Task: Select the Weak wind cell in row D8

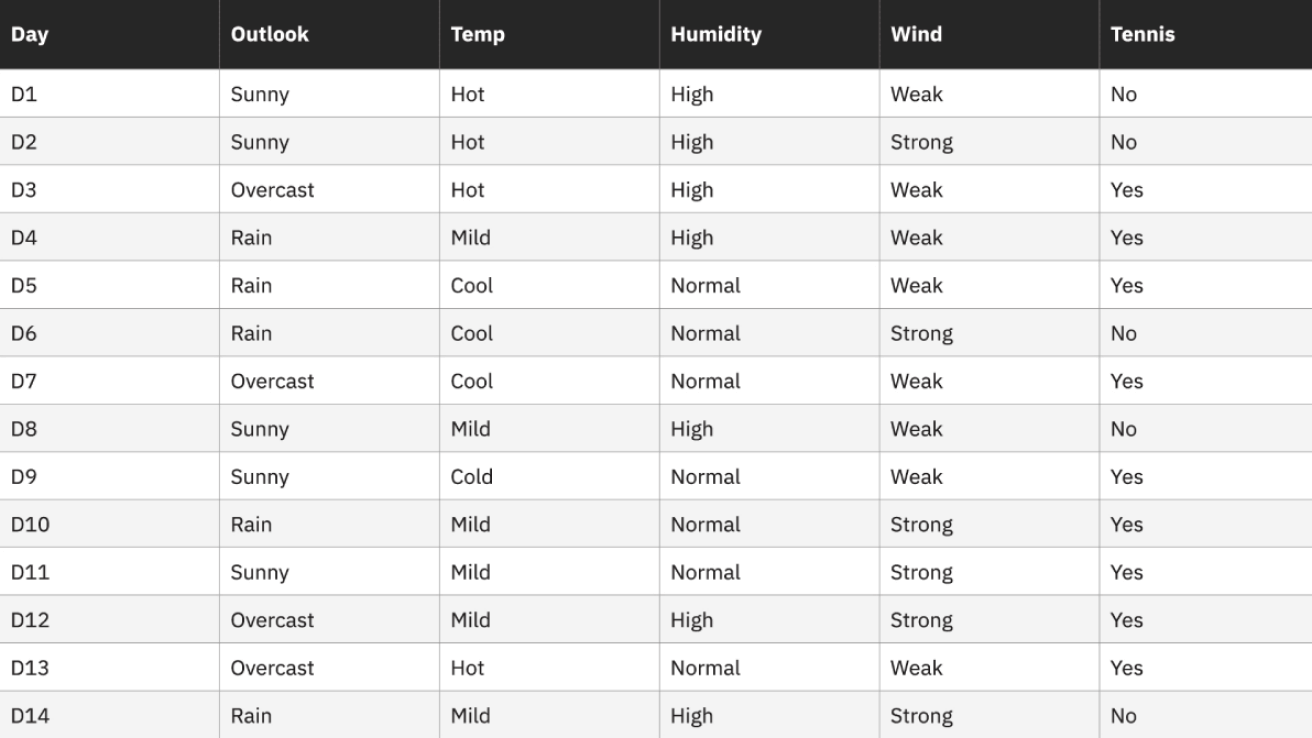Action: tap(989, 428)
